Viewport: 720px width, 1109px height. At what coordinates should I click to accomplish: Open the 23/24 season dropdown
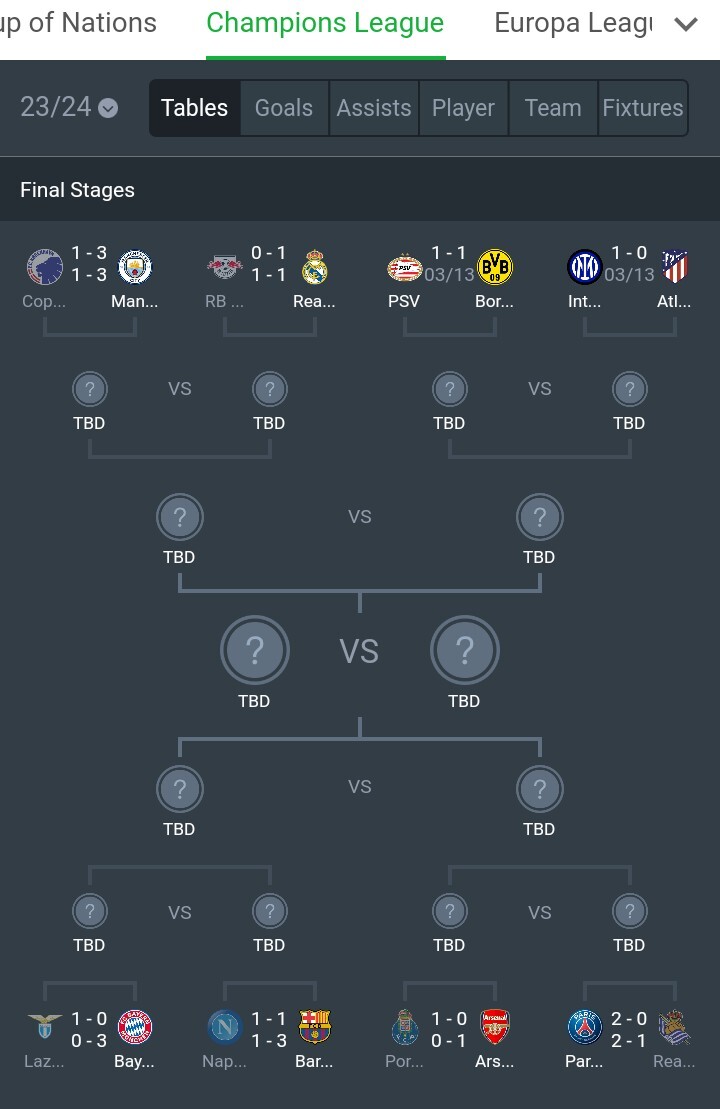(69, 108)
